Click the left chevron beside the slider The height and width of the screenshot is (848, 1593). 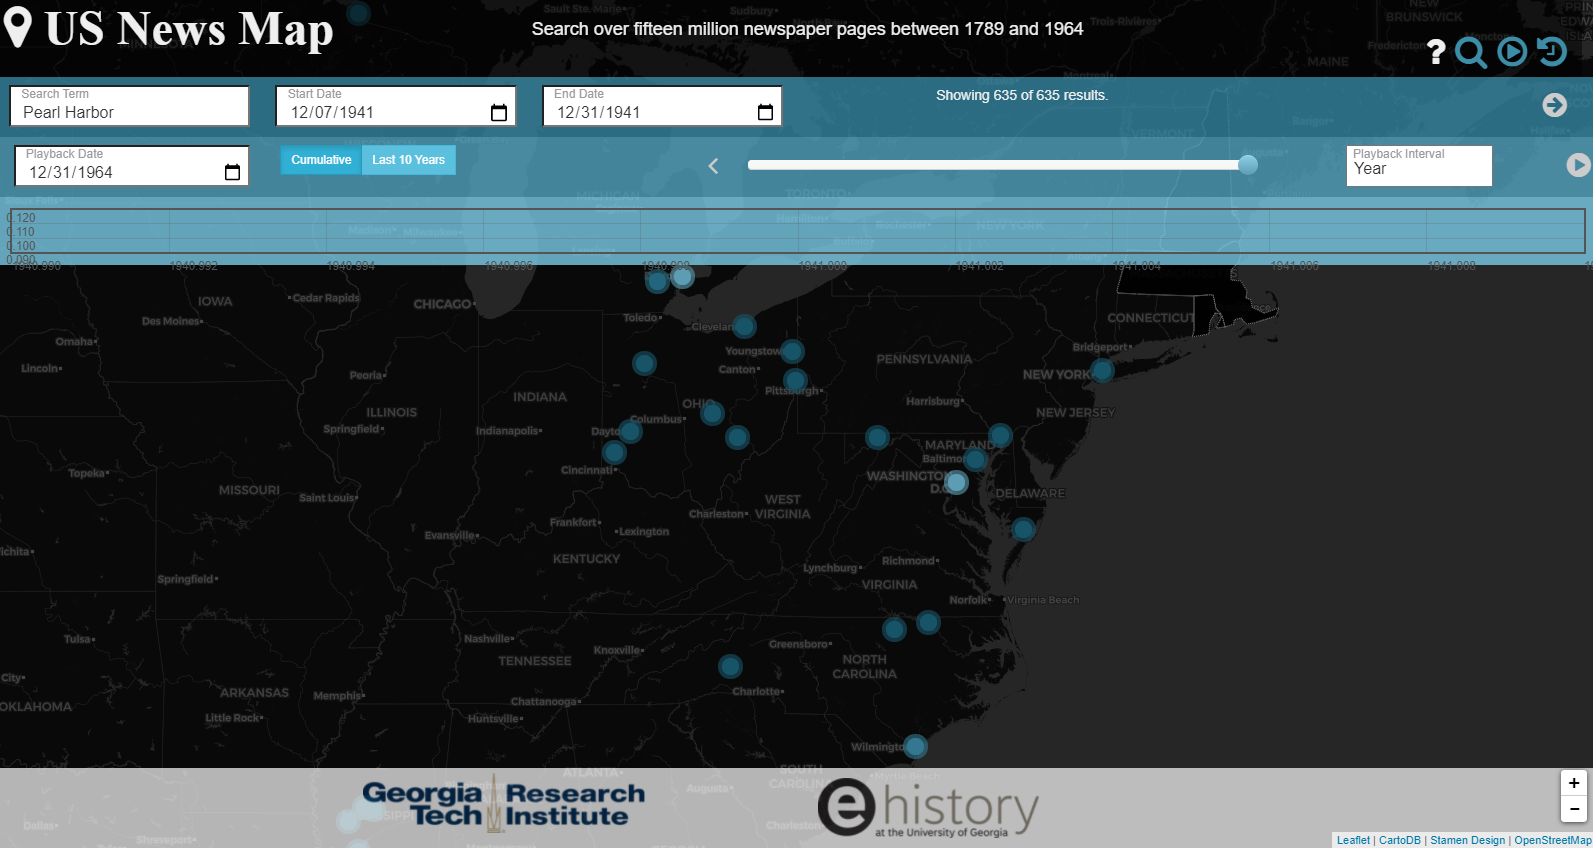[x=713, y=166]
